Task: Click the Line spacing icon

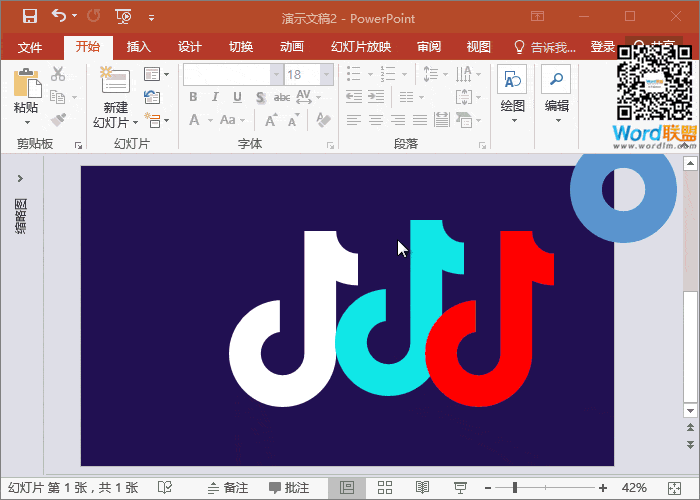Action: pyautogui.click(x=430, y=74)
